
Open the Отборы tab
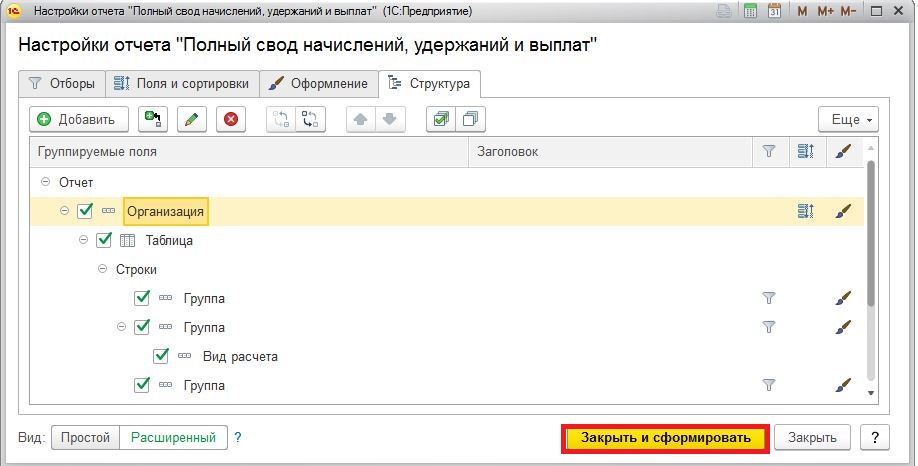click(x=62, y=84)
